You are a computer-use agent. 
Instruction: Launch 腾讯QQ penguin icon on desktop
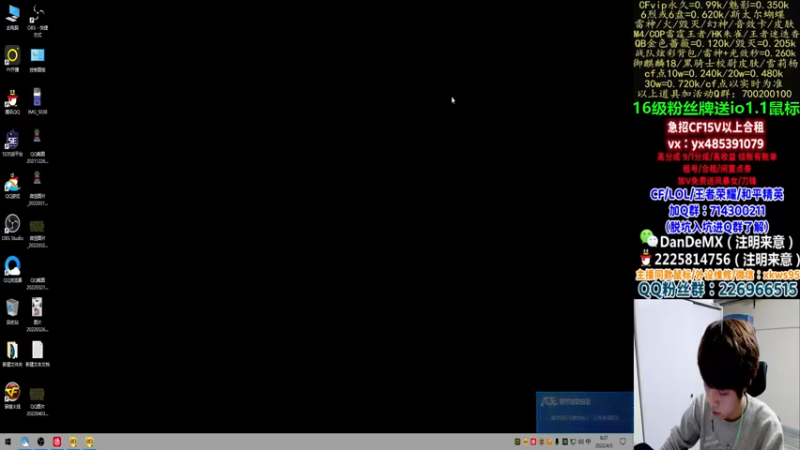coord(12,101)
